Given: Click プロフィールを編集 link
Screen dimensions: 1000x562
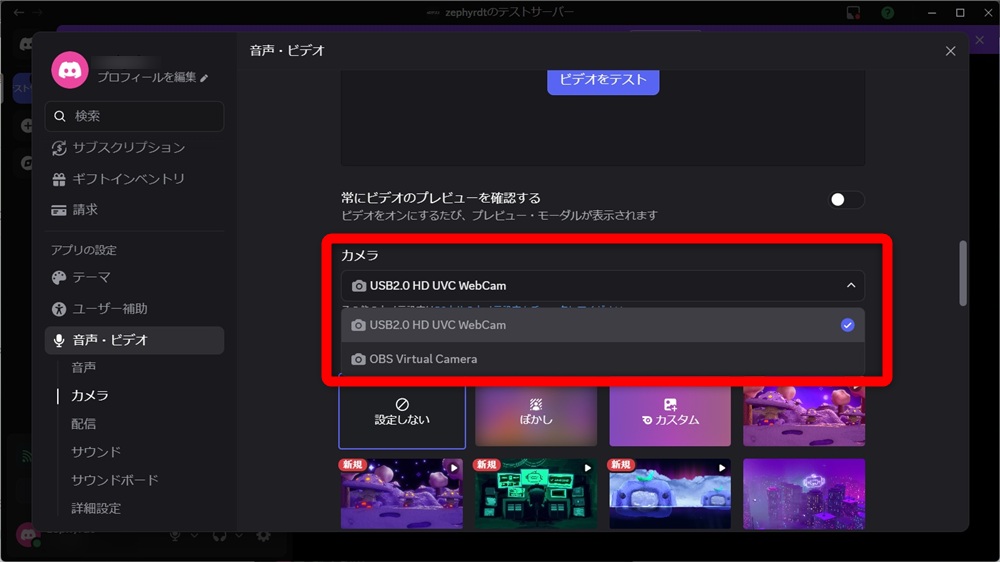Looking at the screenshot, I should (x=147, y=77).
